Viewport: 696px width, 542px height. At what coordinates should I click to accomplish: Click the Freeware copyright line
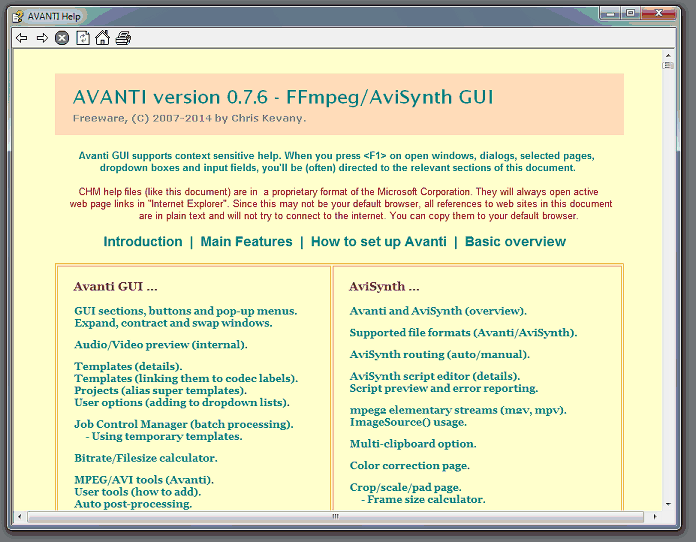click(190, 119)
